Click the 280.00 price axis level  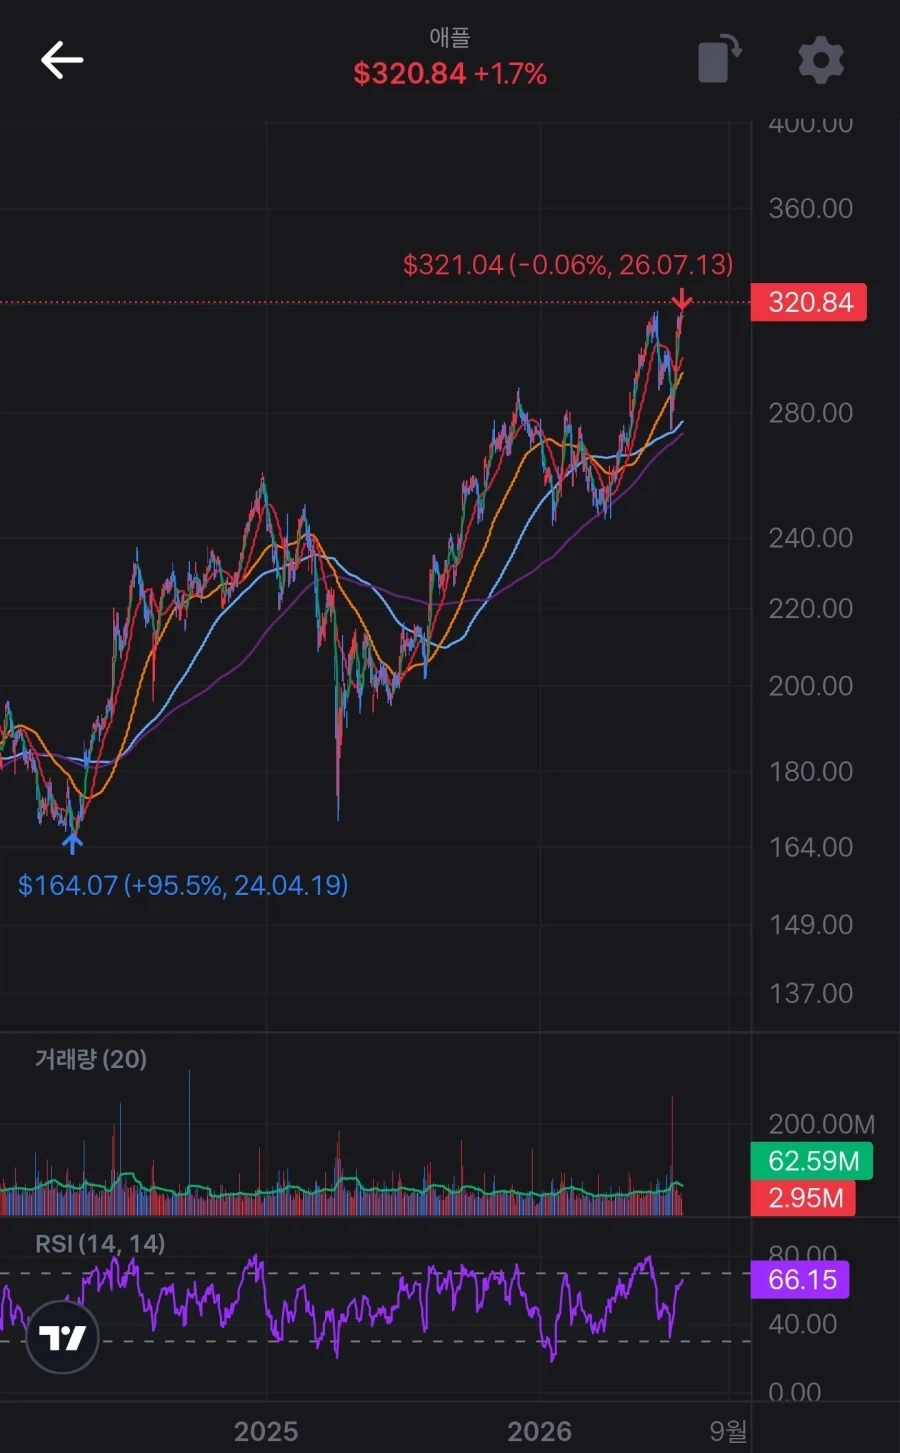[810, 413]
